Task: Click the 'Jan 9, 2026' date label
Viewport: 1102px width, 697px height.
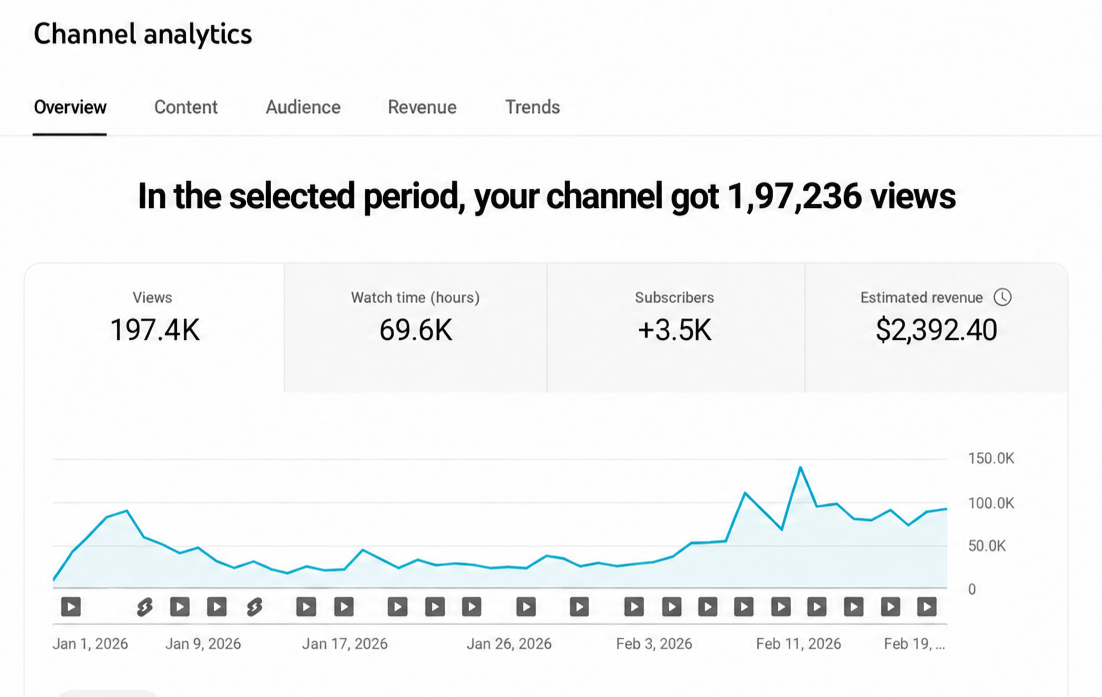Action: [x=203, y=644]
